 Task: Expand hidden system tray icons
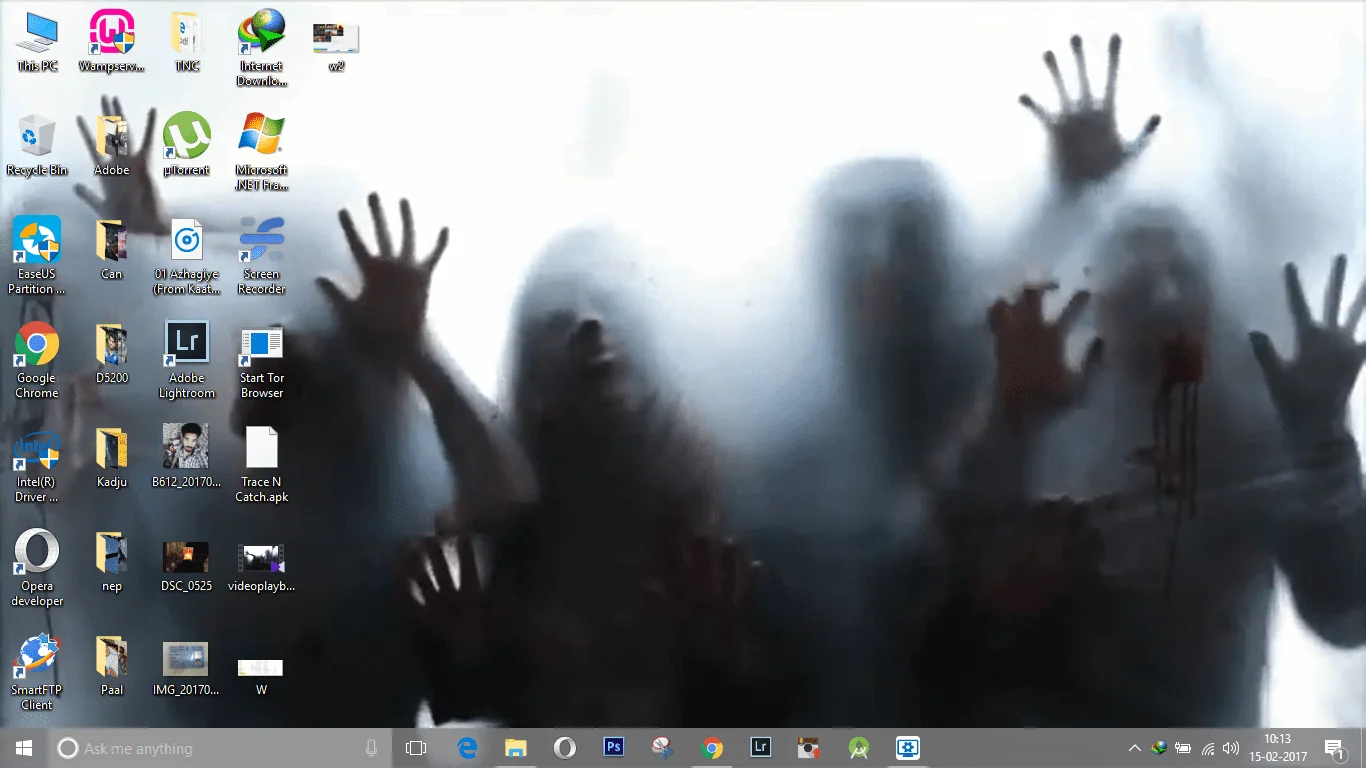1135,747
